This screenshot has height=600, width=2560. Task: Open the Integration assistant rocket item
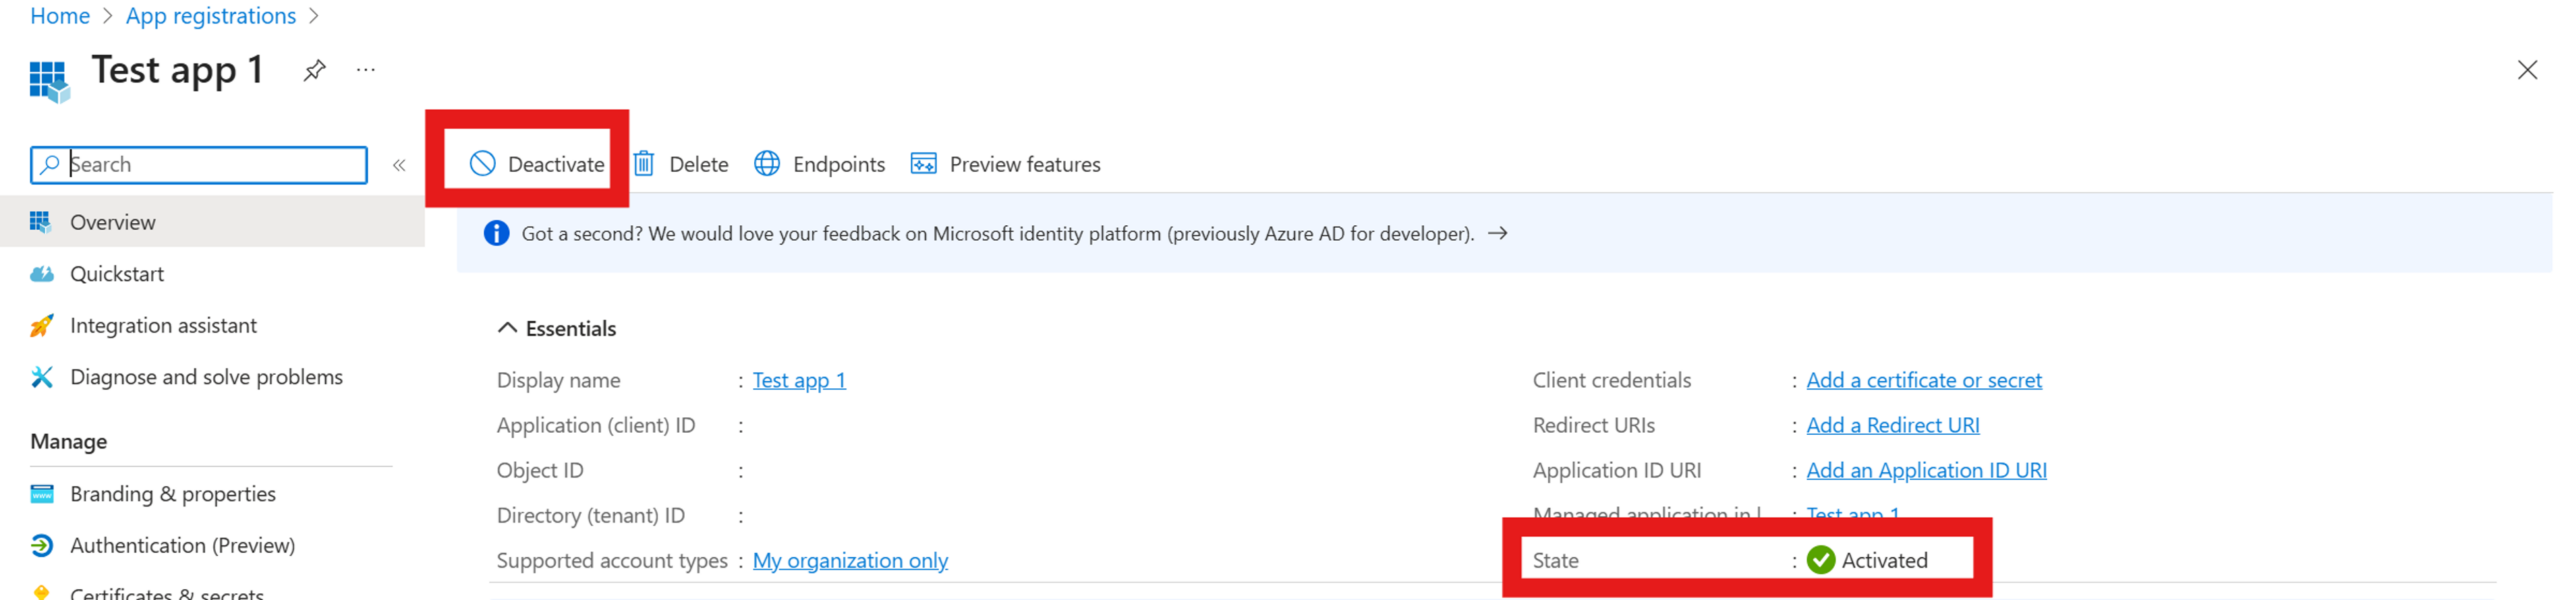(162, 326)
